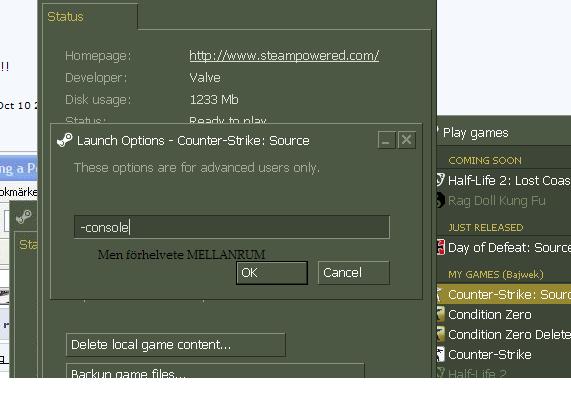Select the Rag Doll Kung Fu game icon
Image resolution: width=571 pixels, height=411 pixels.
point(440,200)
